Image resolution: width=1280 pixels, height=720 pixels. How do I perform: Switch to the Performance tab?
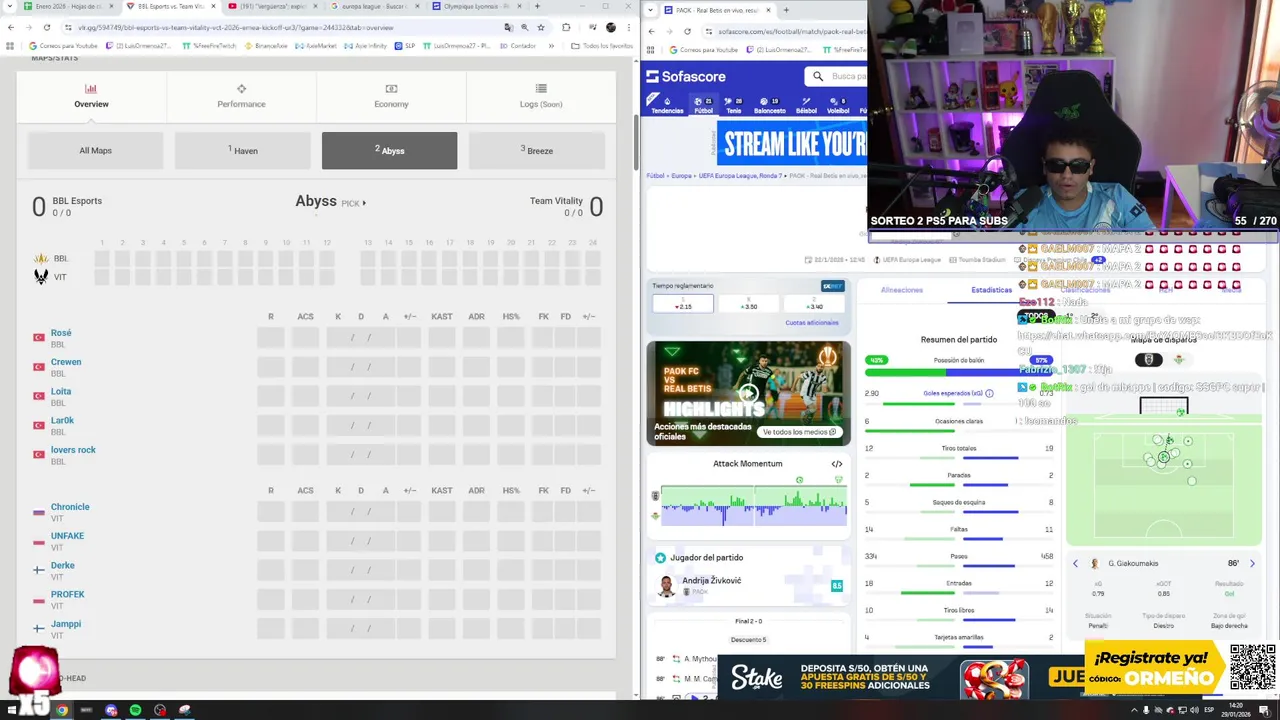coord(241,97)
